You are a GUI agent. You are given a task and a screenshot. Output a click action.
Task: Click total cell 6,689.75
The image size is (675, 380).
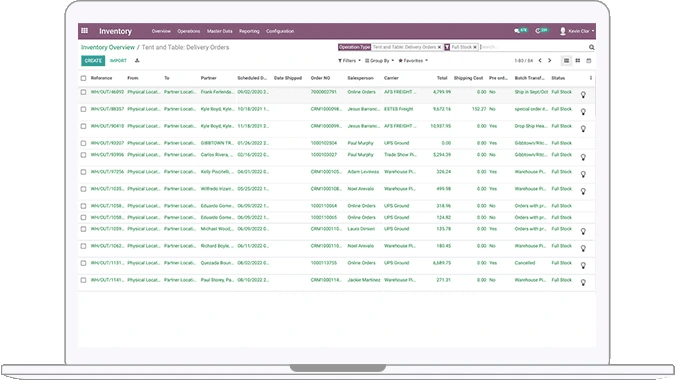coord(442,263)
